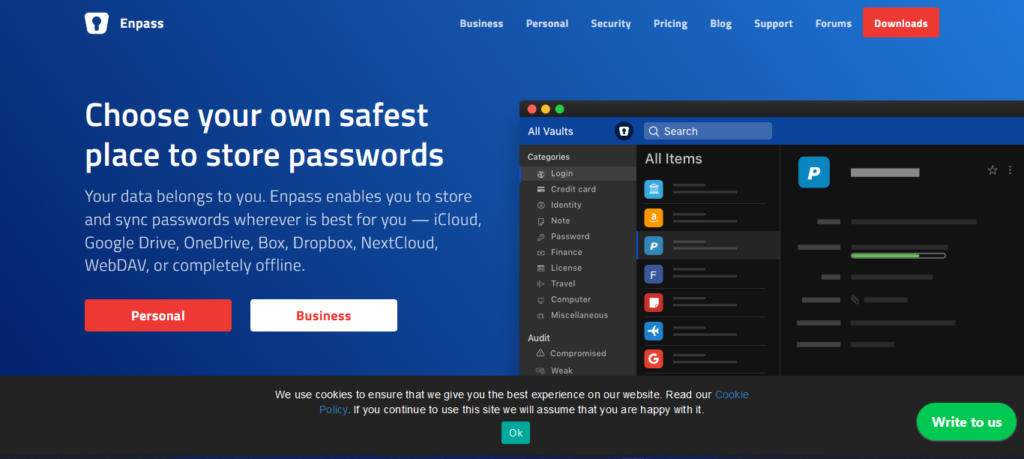Screen dimensions: 1024x459
Task: Click the Compromised audit label
Action: [x=578, y=353]
